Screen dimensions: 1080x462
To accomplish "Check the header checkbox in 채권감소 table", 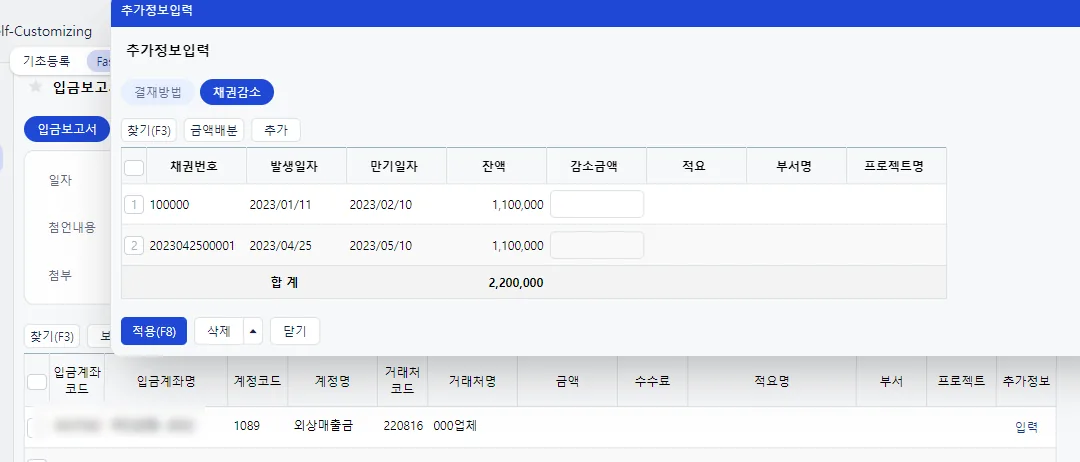I will [134, 168].
